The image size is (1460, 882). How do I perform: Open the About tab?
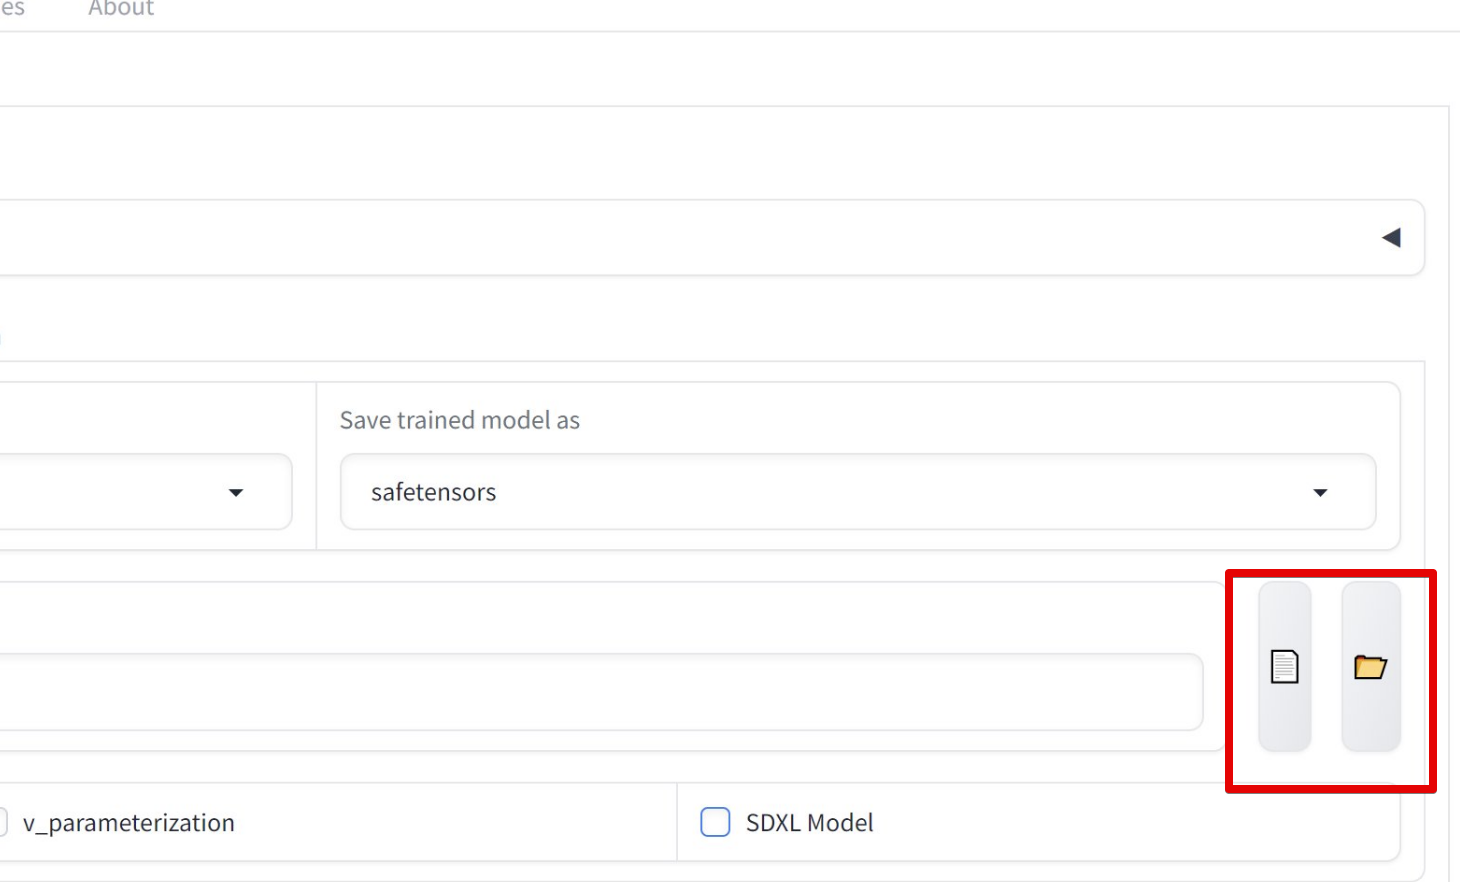pos(121,9)
